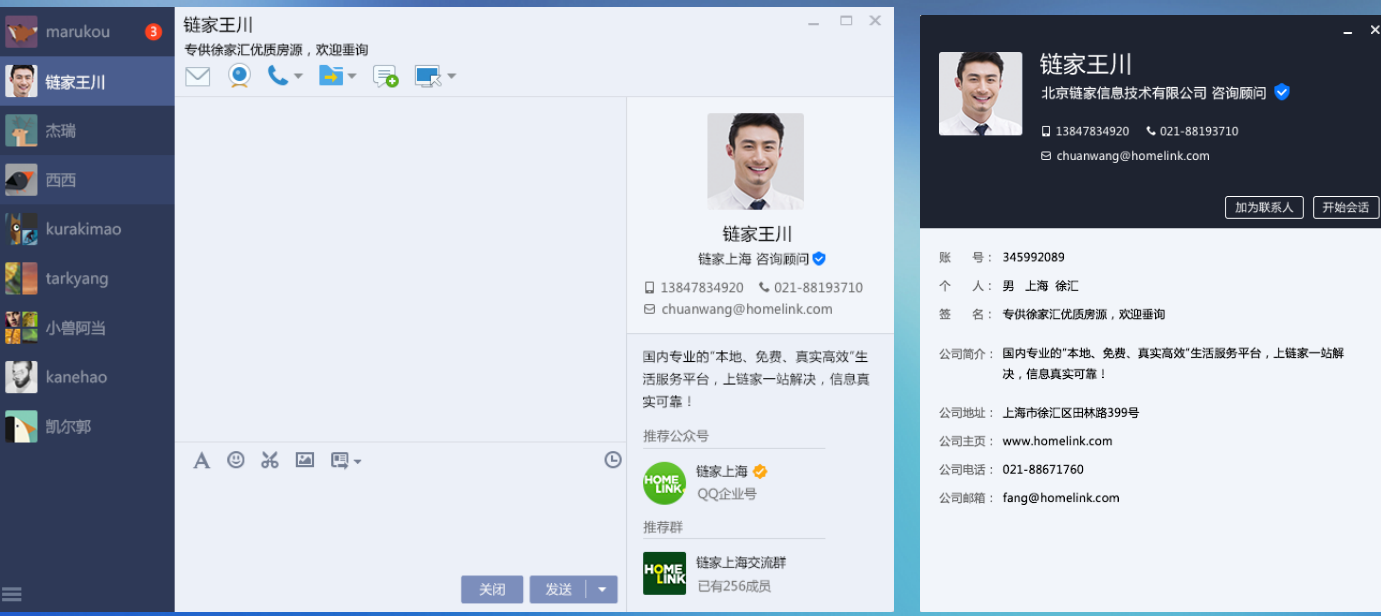Click the unread badge 3 on marukou
The width and height of the screenshot is (1381, 616).
[153, 32]
